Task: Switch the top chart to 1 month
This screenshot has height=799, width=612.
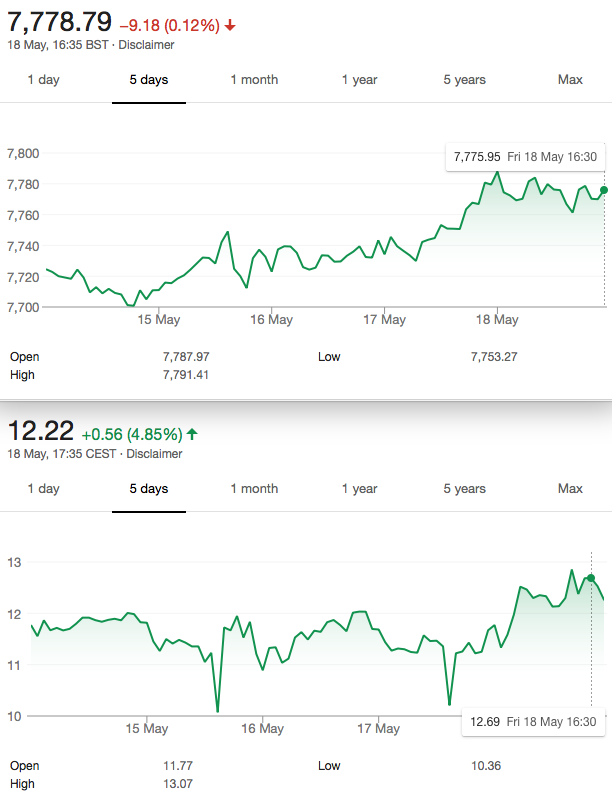Action: tap(254, 80)
